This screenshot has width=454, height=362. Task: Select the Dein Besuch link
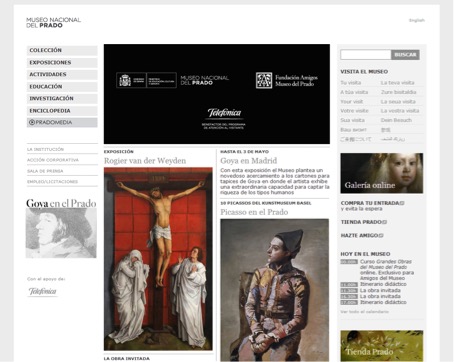396,120
